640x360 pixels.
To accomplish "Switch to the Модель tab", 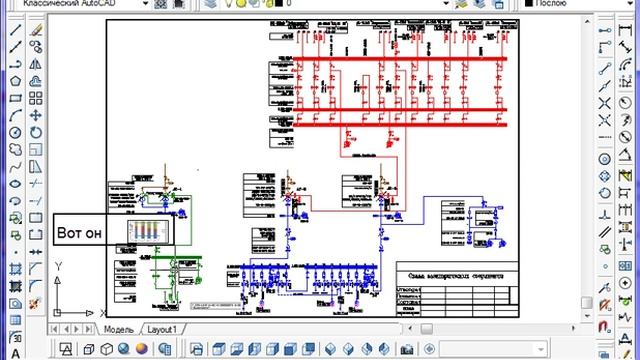I will point(118,329).
